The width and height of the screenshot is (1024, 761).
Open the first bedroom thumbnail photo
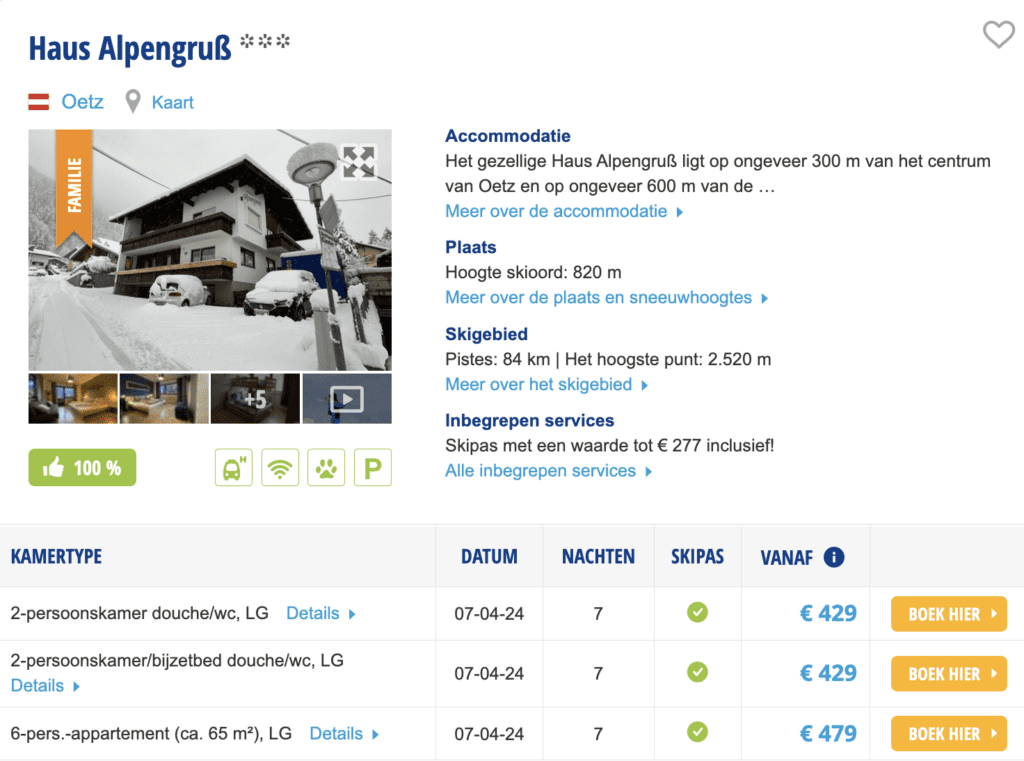pyautogui.click(x=73, y=399)
